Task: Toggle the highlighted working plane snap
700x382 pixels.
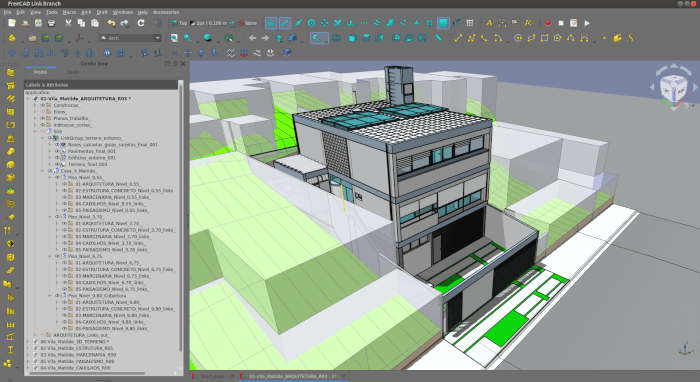Action: click(x=443, y=23)
